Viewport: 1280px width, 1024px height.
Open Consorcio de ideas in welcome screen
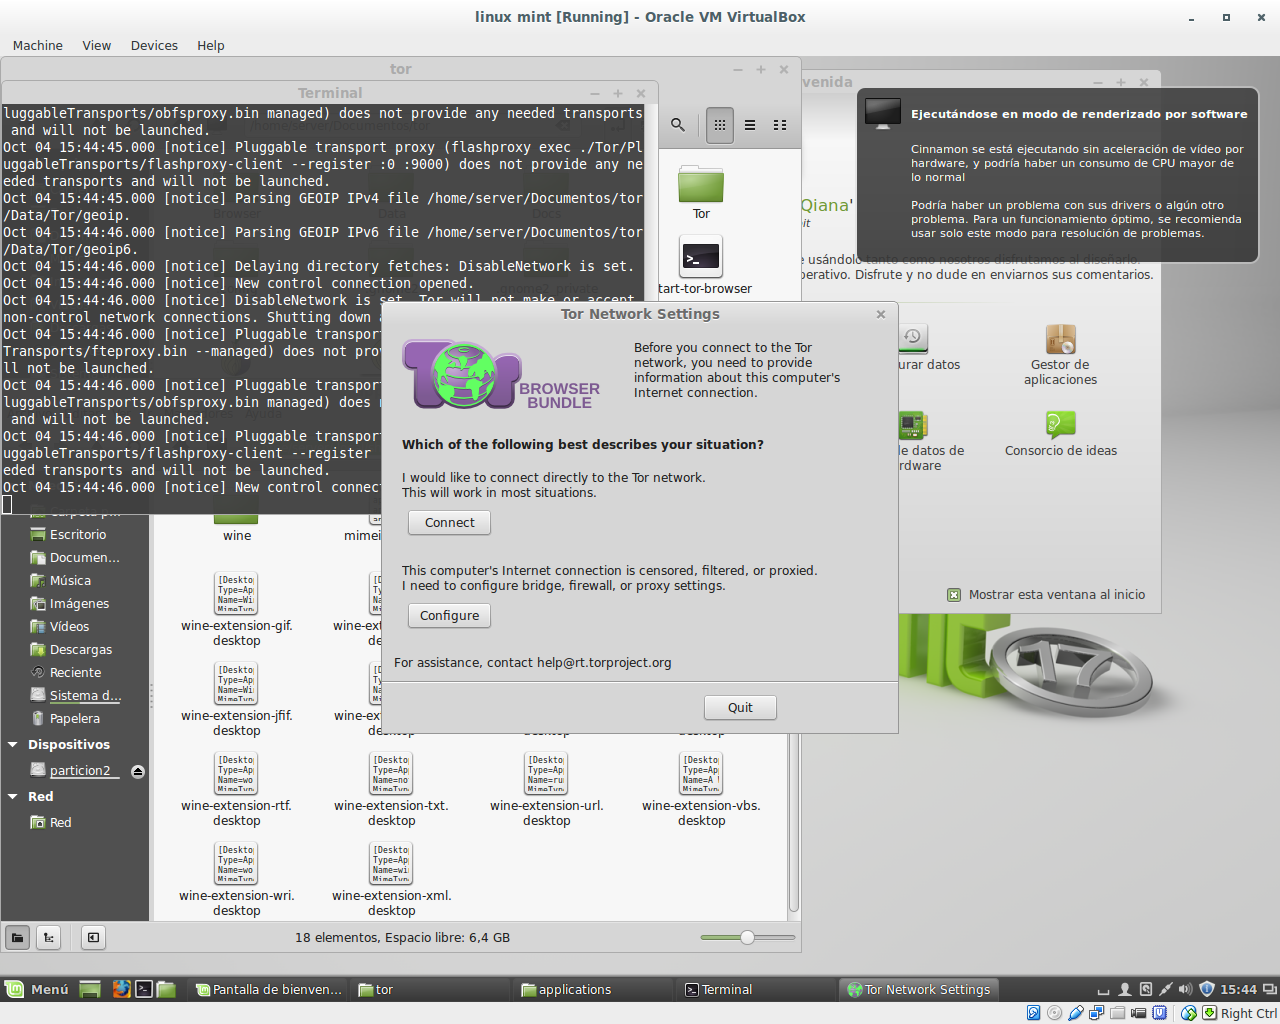[1060, 434]
